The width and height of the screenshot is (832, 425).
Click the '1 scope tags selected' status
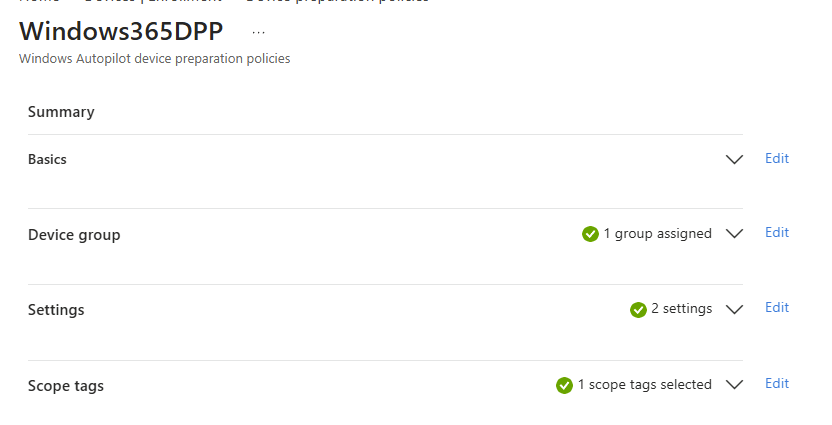click(x=644, y=385)
